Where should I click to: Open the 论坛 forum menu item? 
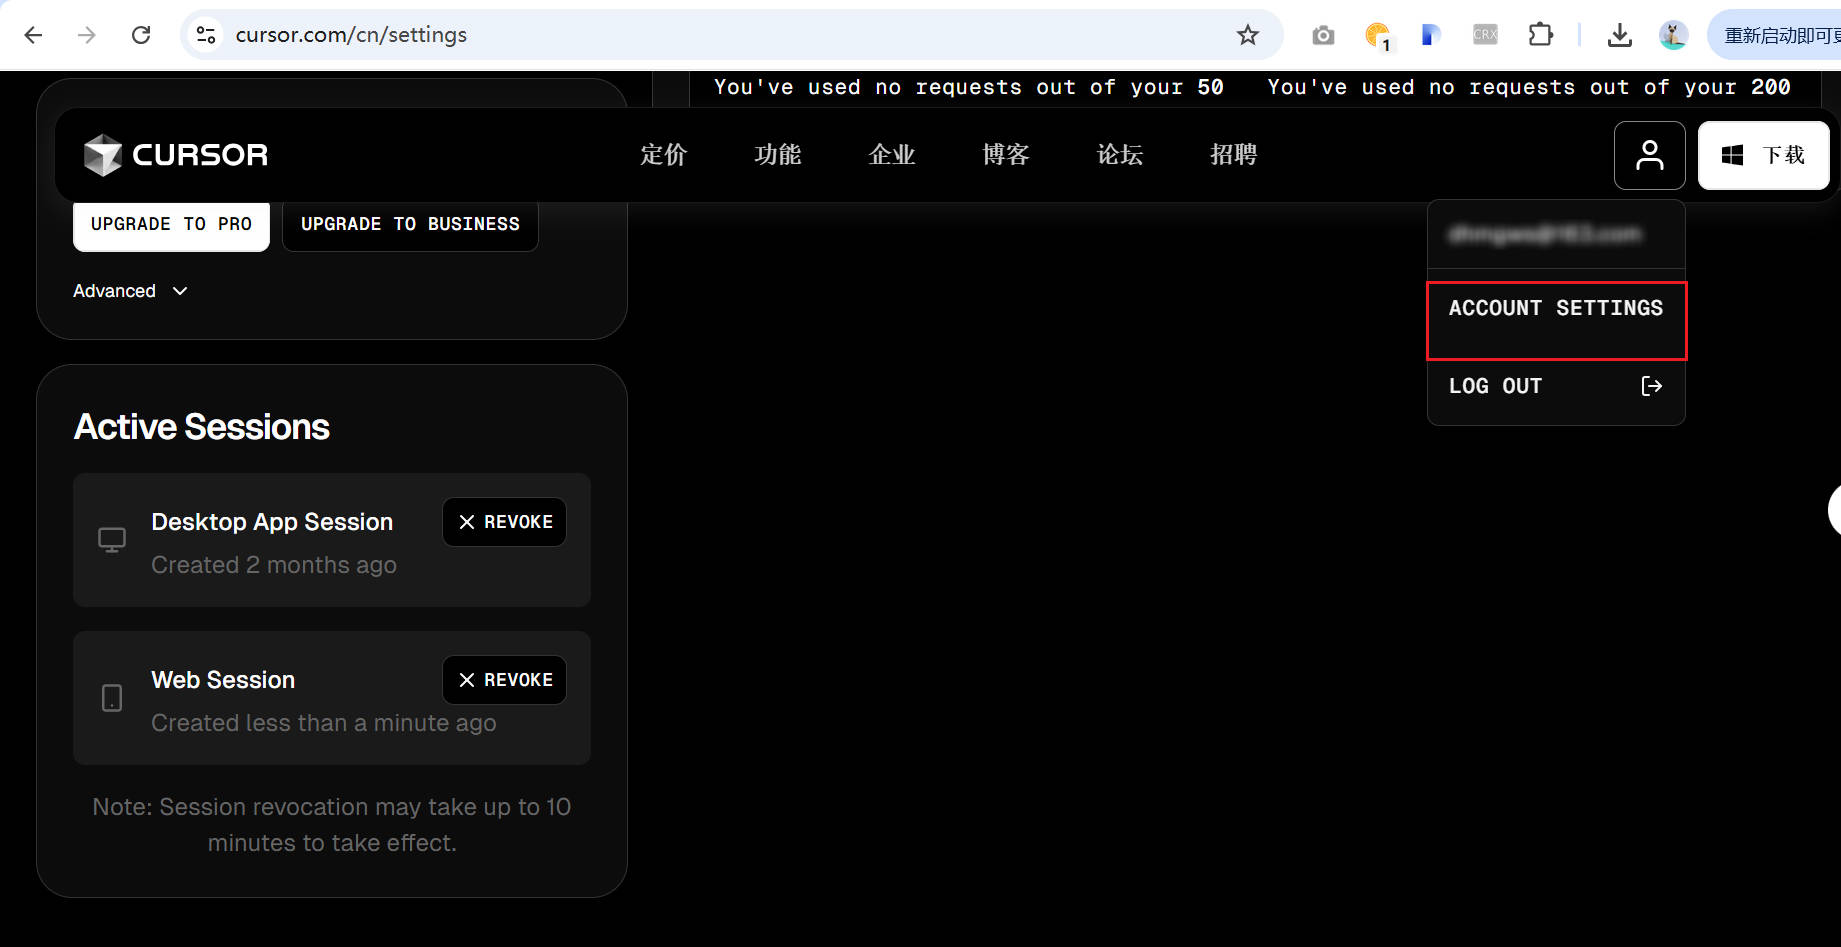1120,155
